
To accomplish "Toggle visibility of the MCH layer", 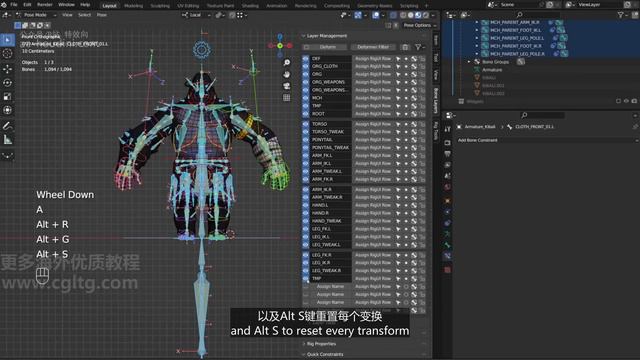I will [x=306, y=98].
